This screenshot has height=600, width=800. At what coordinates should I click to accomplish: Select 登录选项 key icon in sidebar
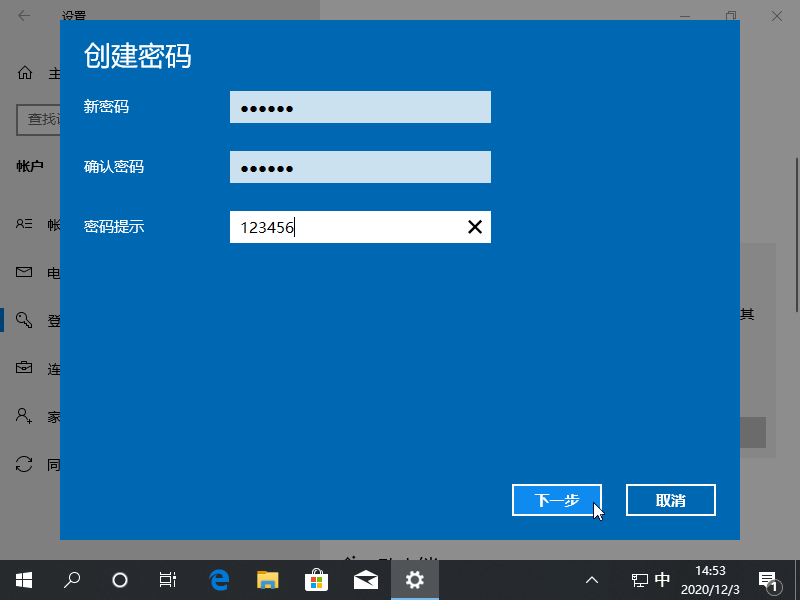click(x=22, y=320)
